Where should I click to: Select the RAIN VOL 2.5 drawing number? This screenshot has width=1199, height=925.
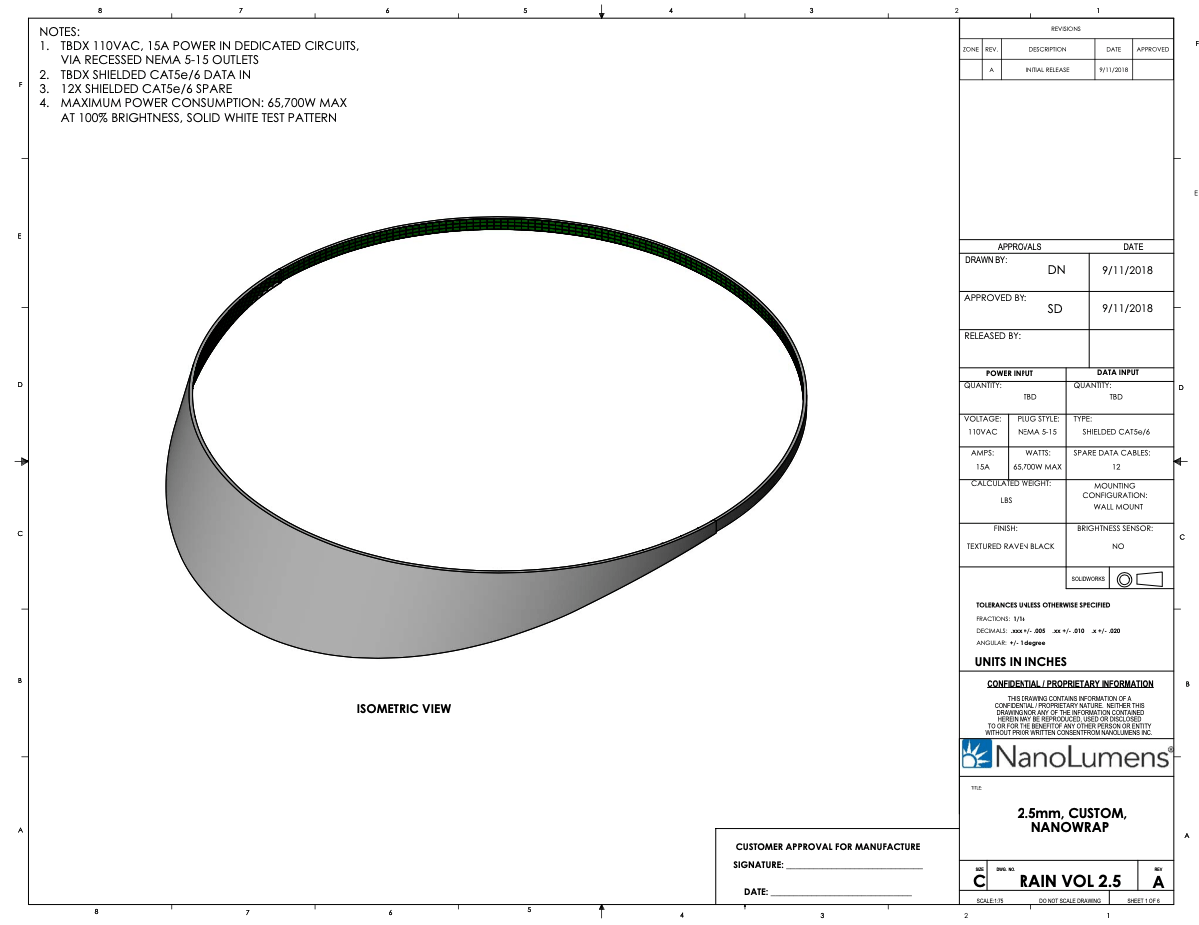[1070, 881]
